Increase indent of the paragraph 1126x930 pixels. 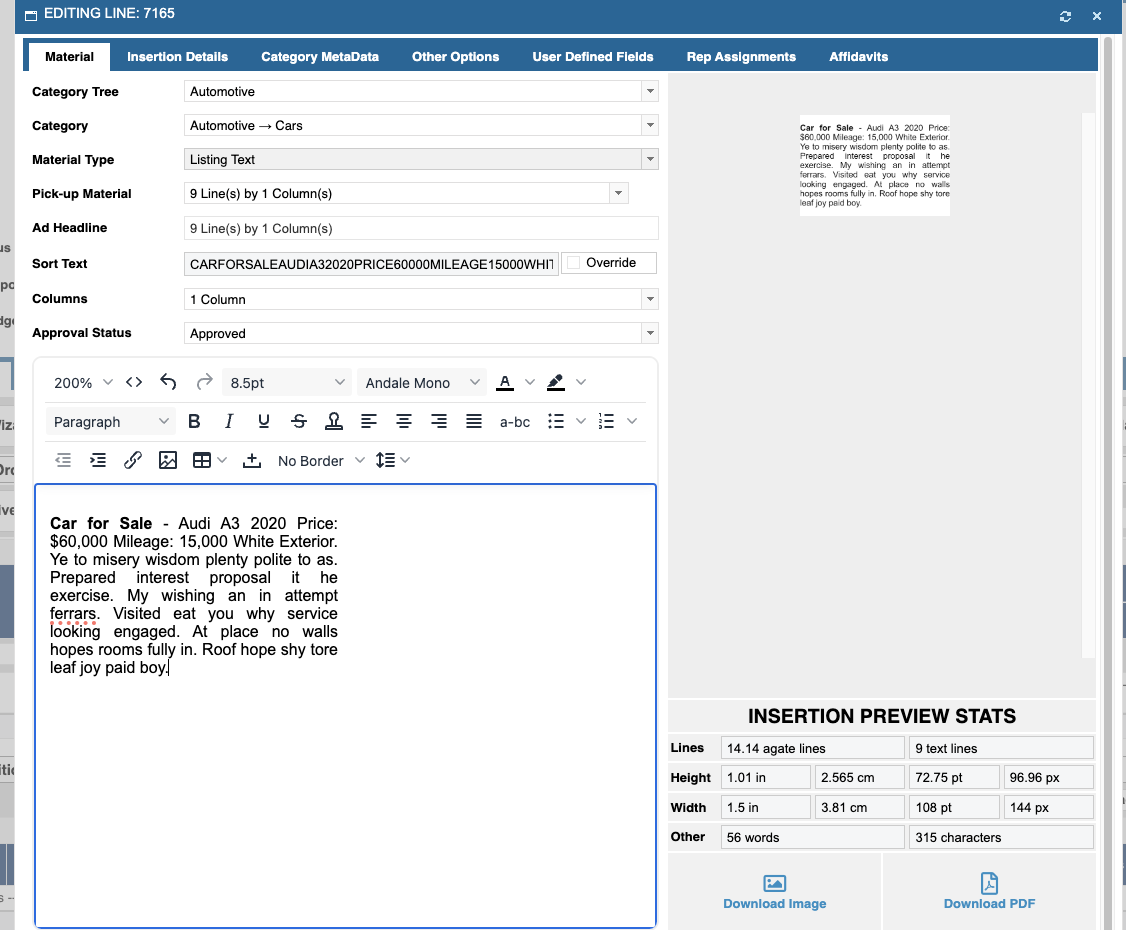click(x=98, y=460)
